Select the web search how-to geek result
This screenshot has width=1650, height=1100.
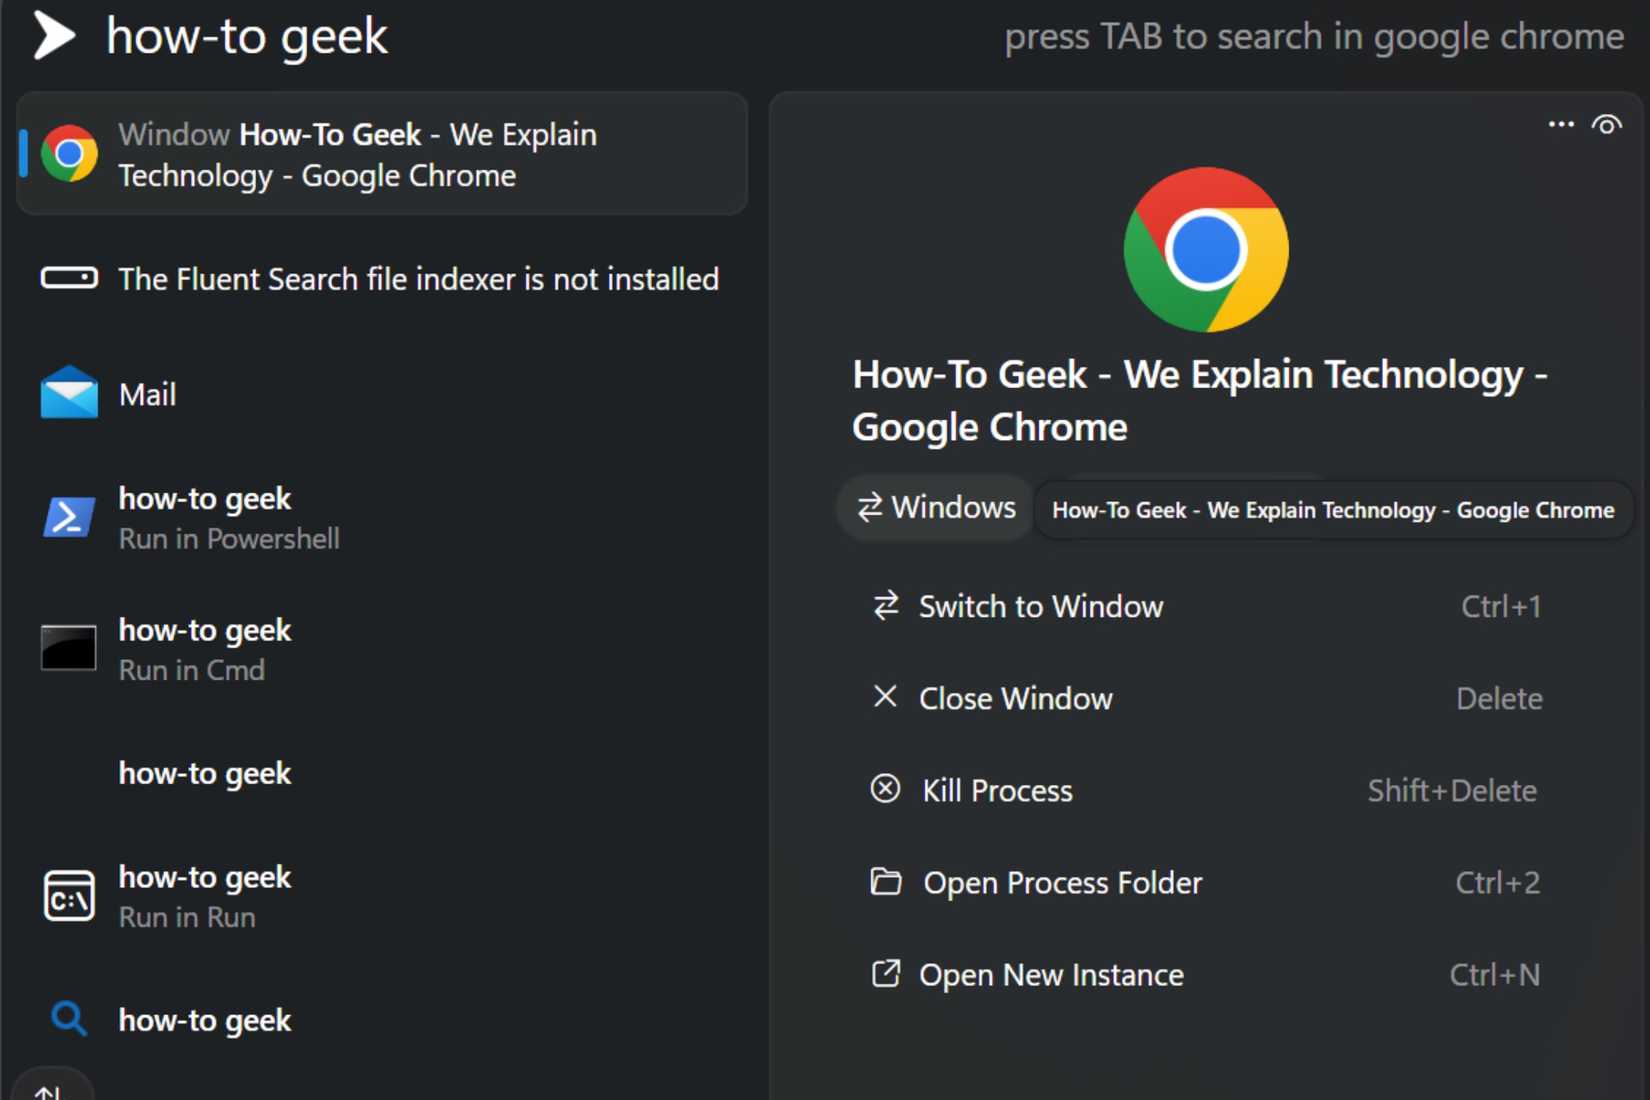382,1020
